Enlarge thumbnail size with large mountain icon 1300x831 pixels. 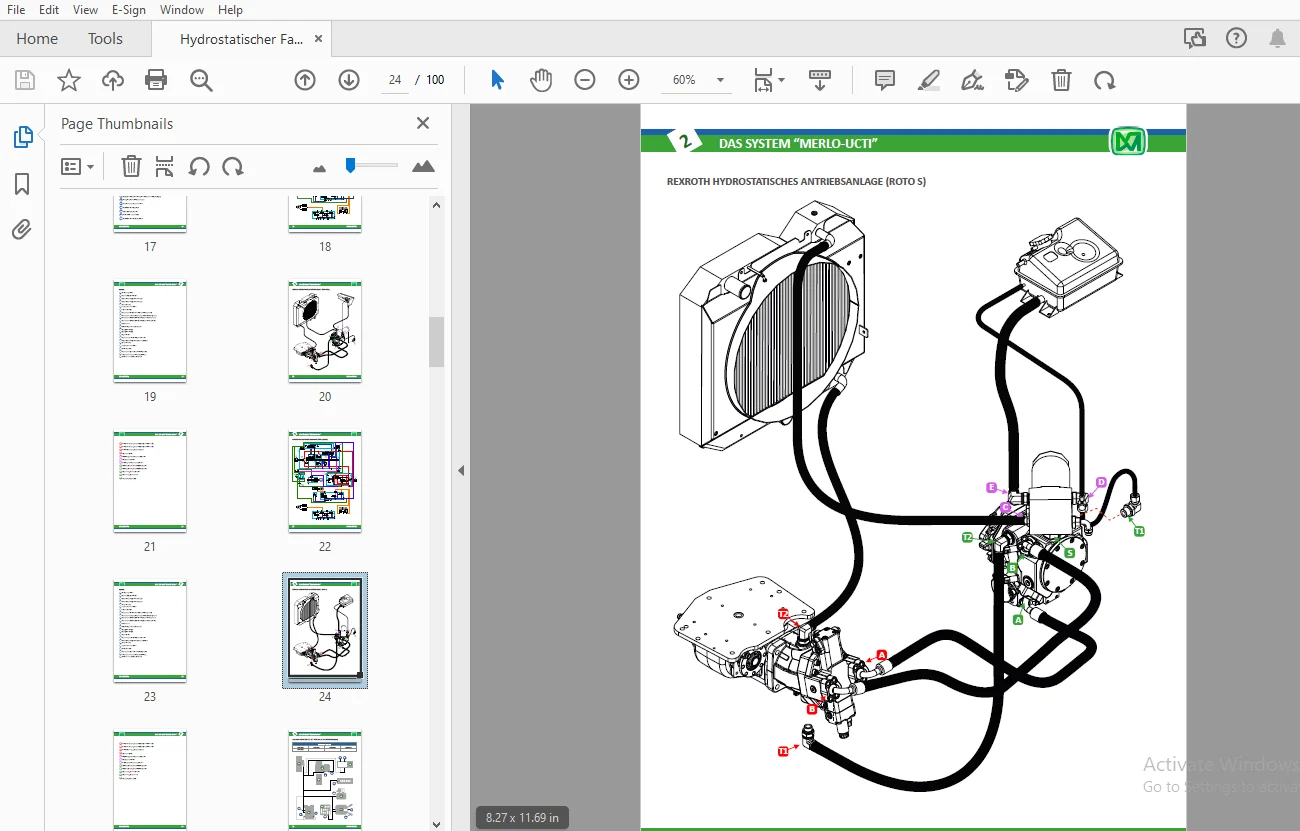pyautogui.click(x=423, y=166)
